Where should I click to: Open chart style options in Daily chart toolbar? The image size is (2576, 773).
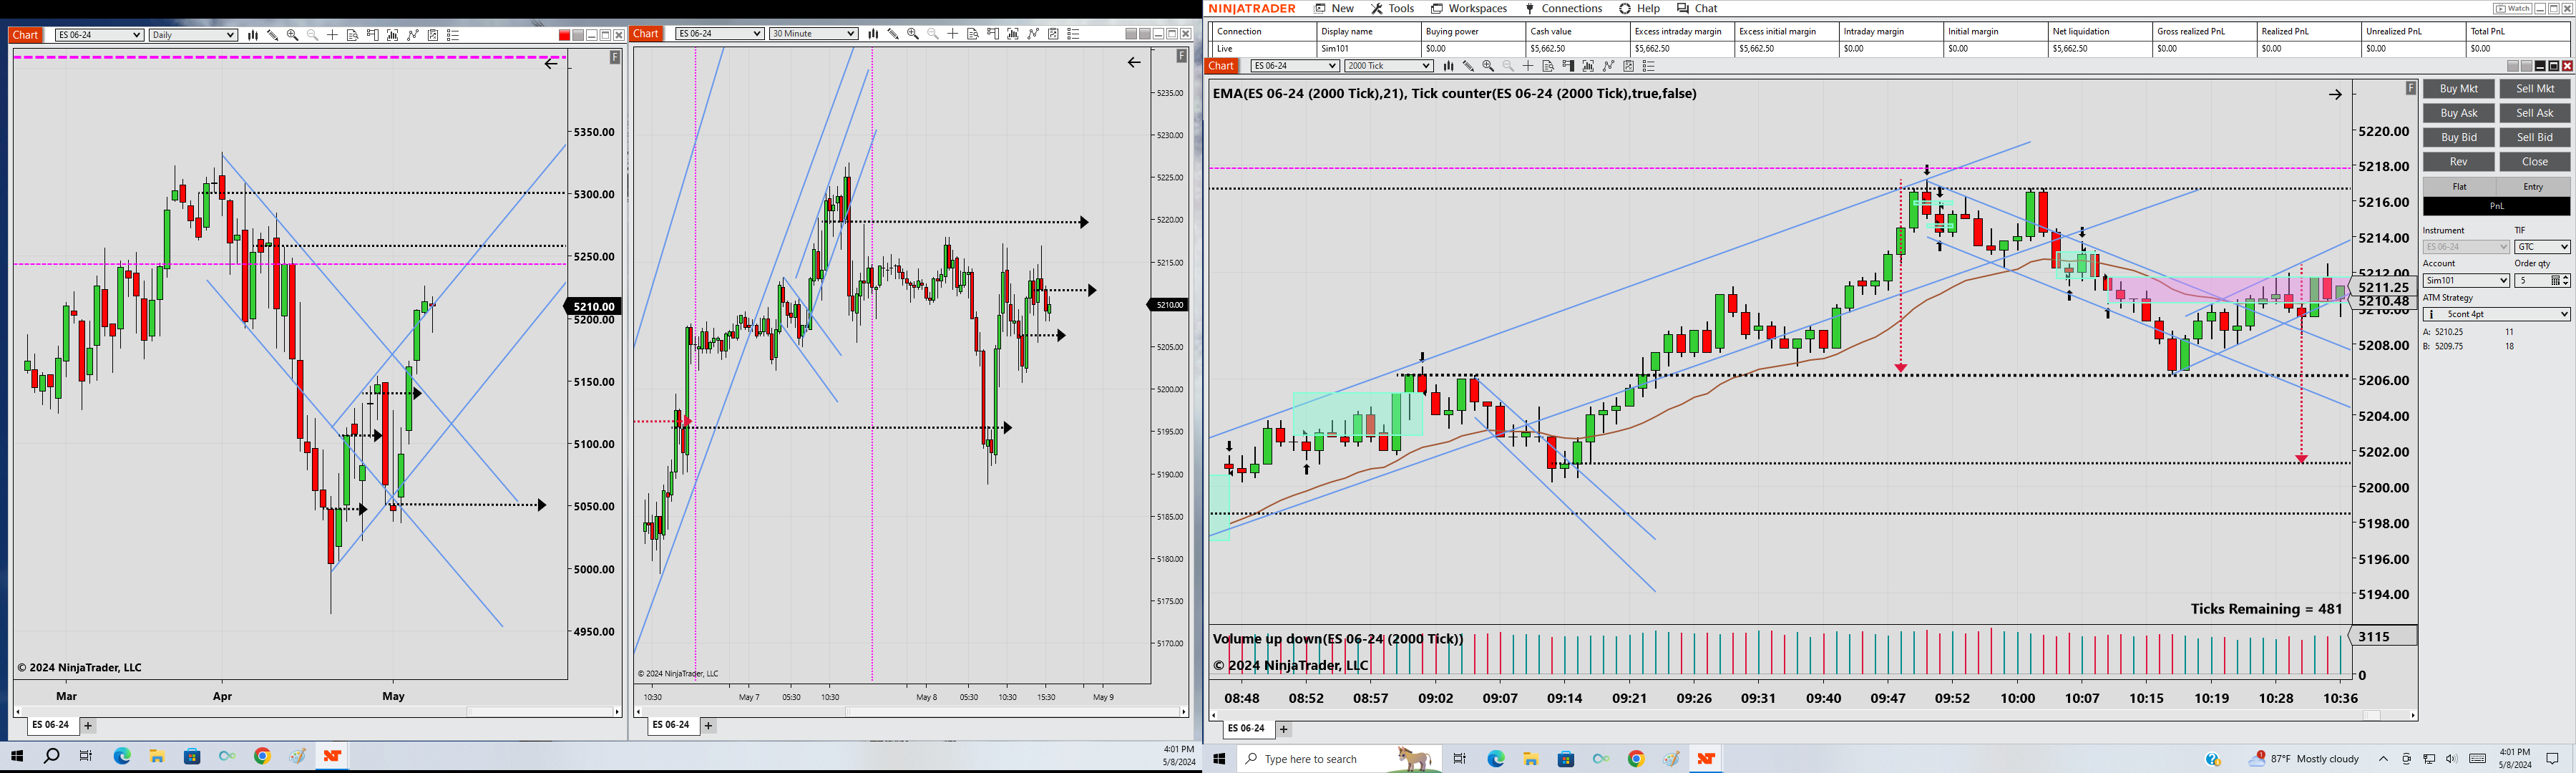(253, 35)
